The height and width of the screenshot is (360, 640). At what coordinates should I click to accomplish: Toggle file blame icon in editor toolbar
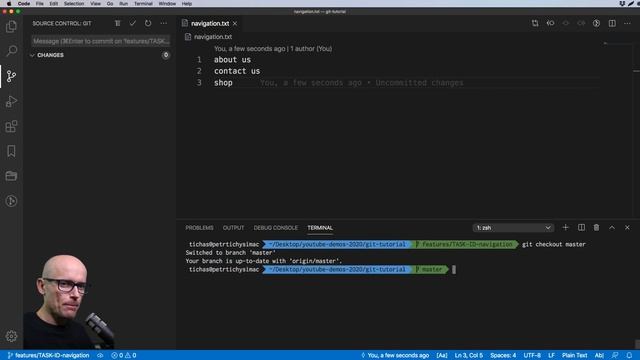[596, 23]
